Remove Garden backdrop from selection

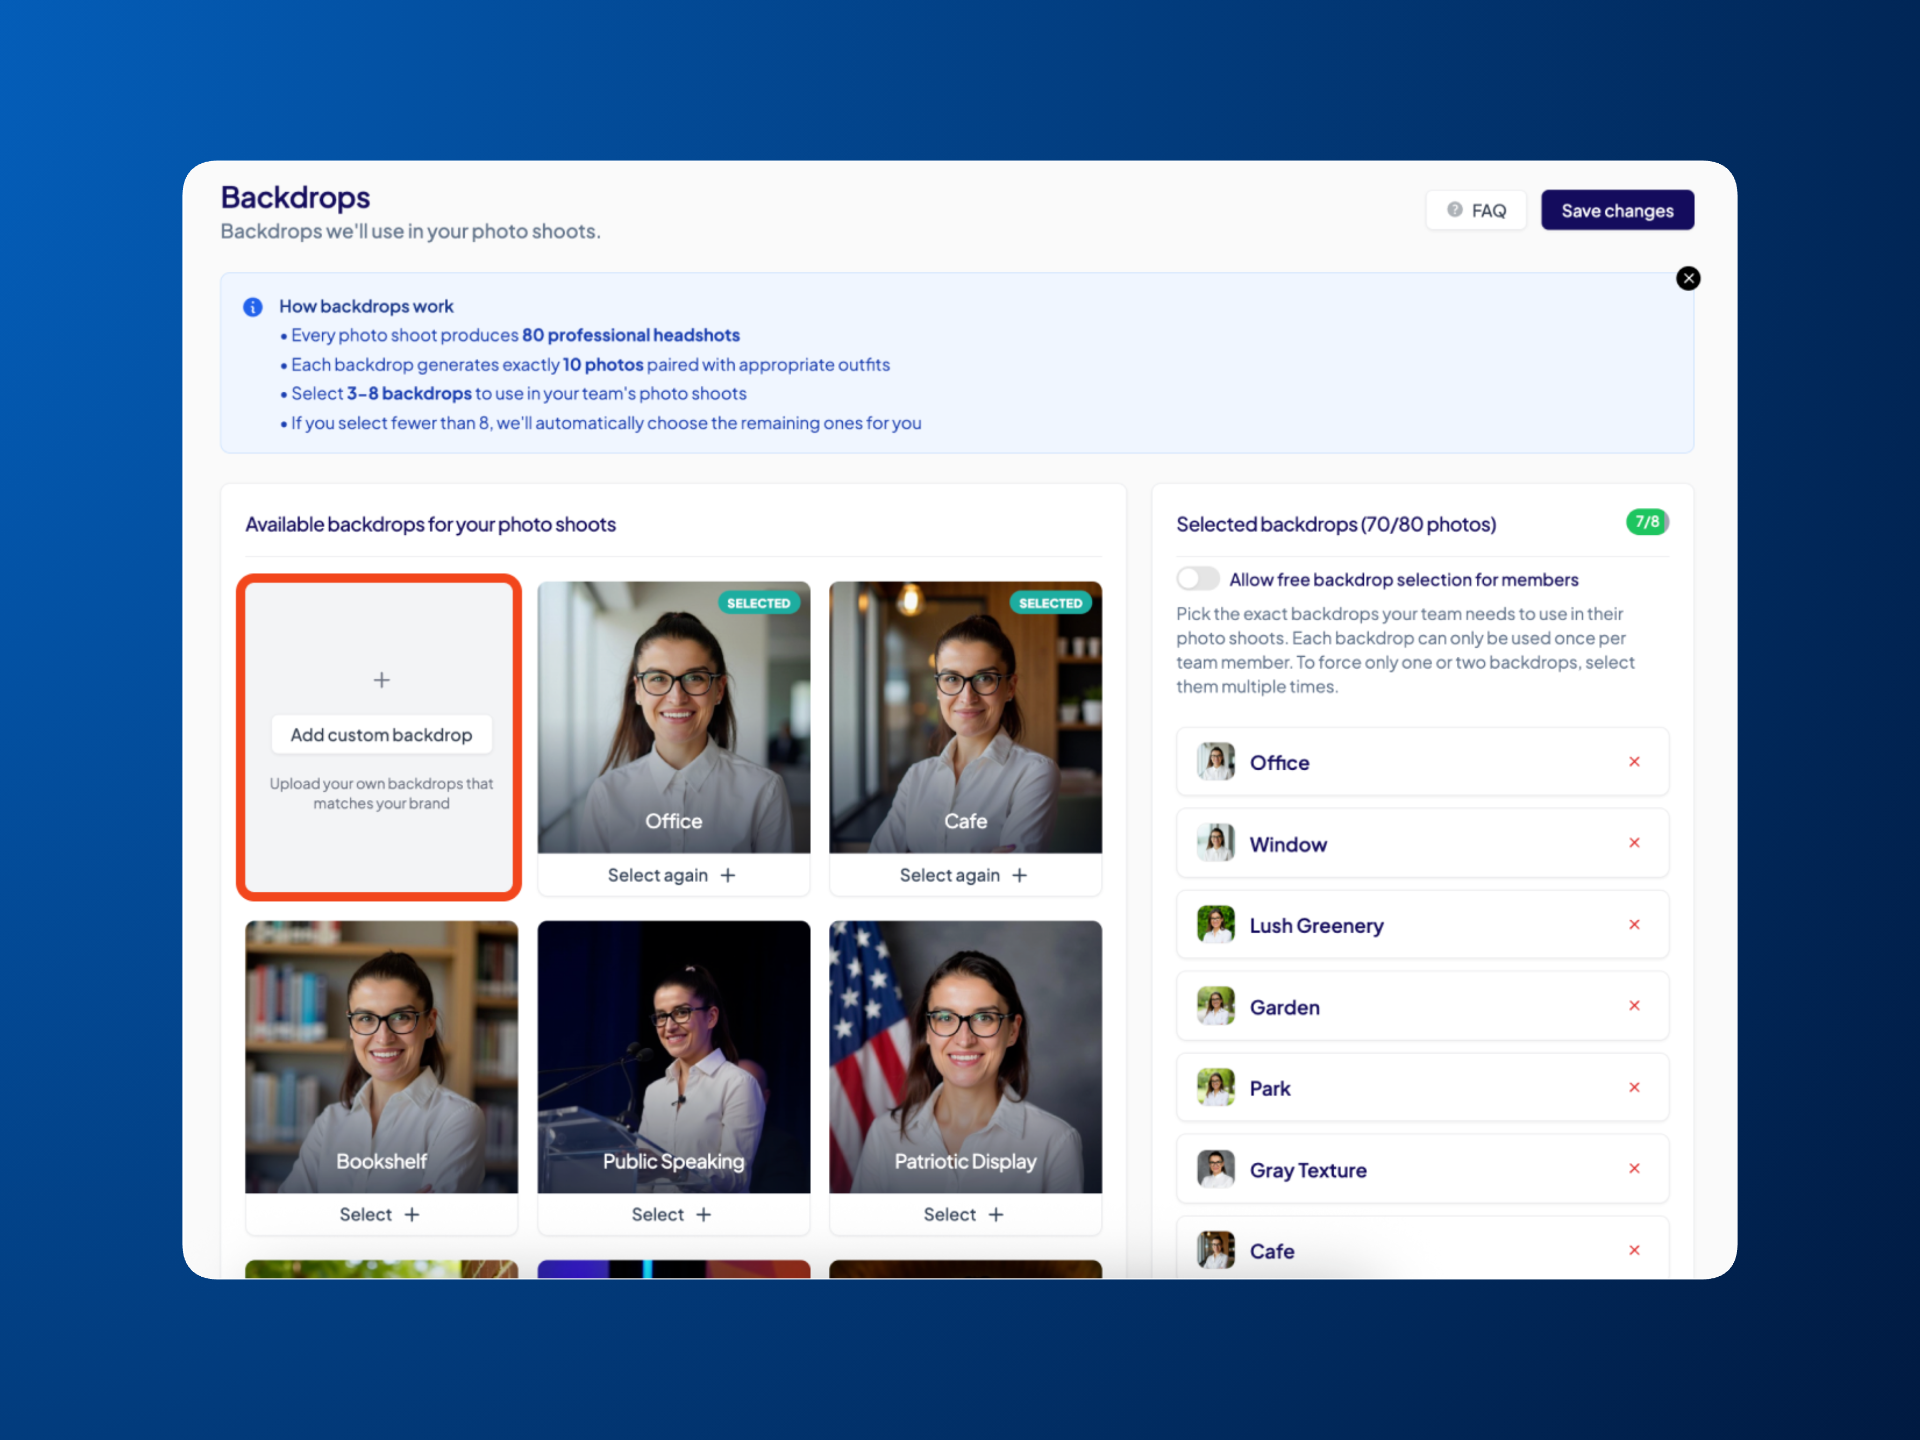[1634, 1006]
